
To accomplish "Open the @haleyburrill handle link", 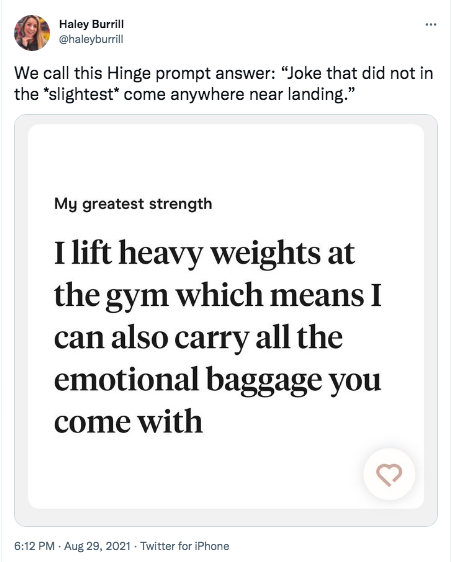I will [91, 39].
